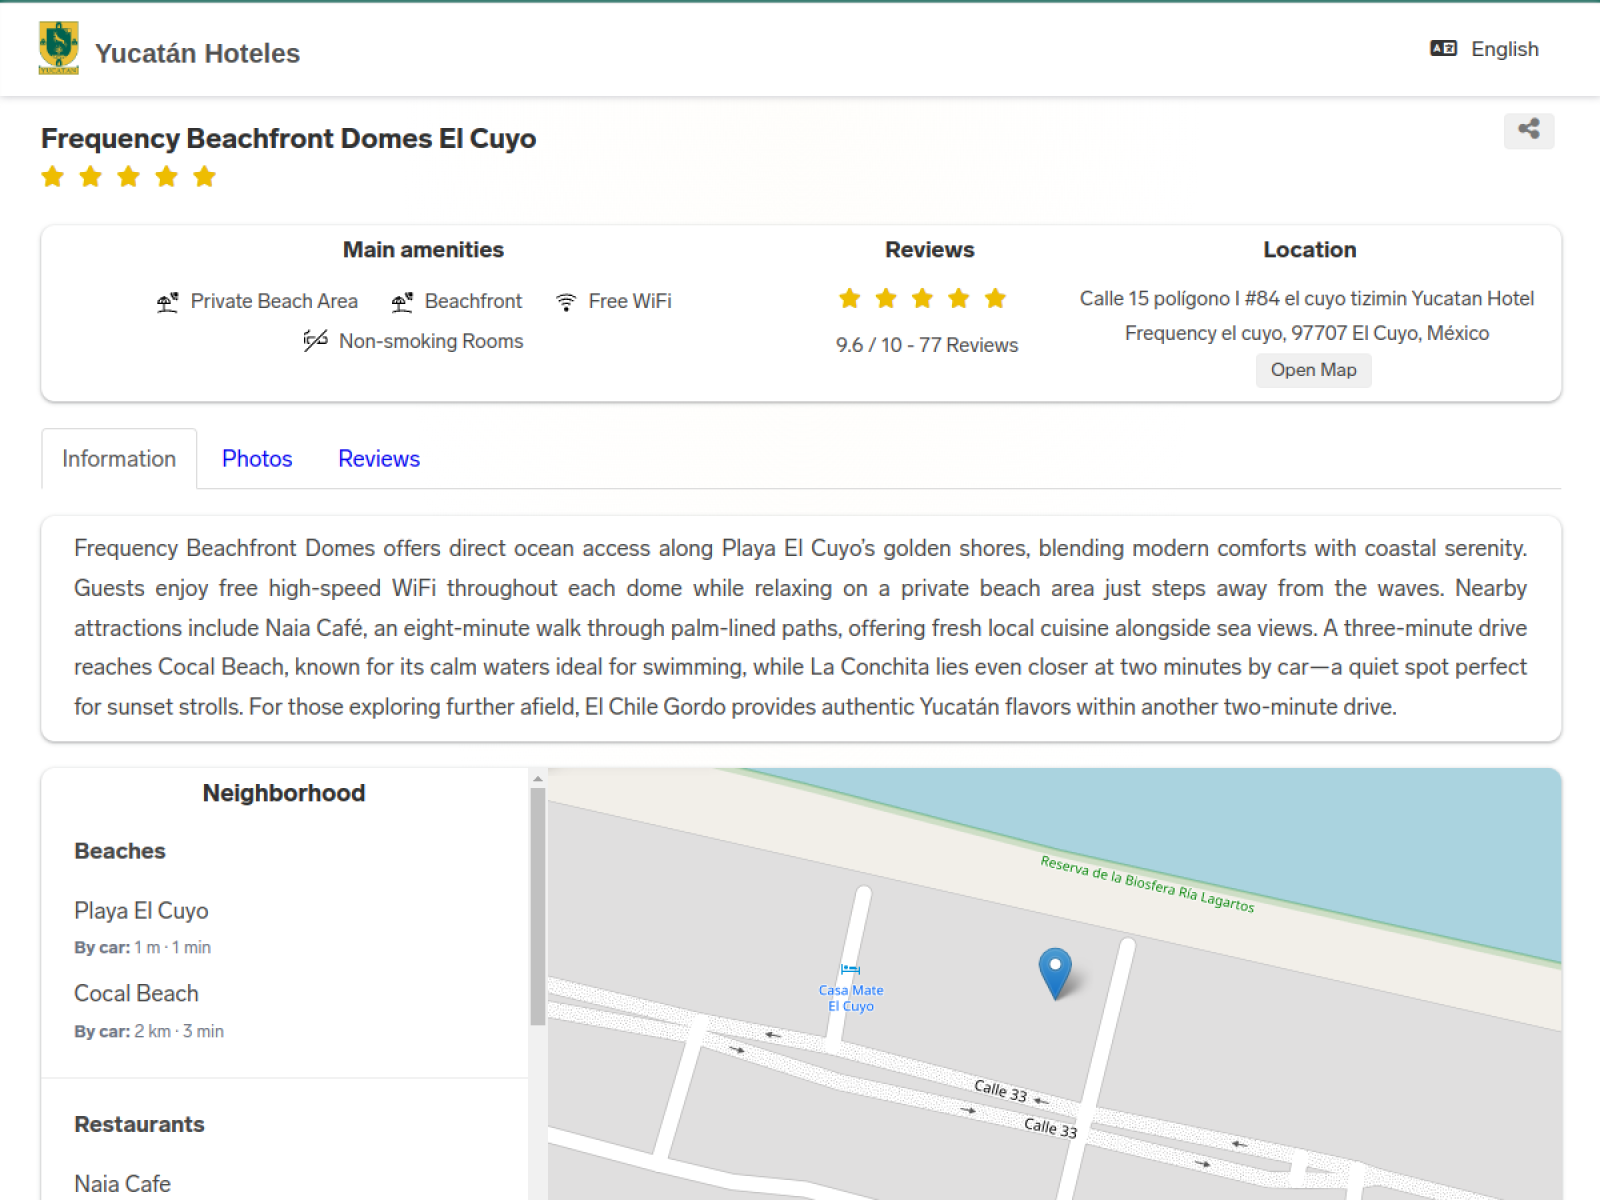Click the scrollbar up arrow in Neighborhood panel
Screen dimensions: 1600x1200
(x=538, y=778)
